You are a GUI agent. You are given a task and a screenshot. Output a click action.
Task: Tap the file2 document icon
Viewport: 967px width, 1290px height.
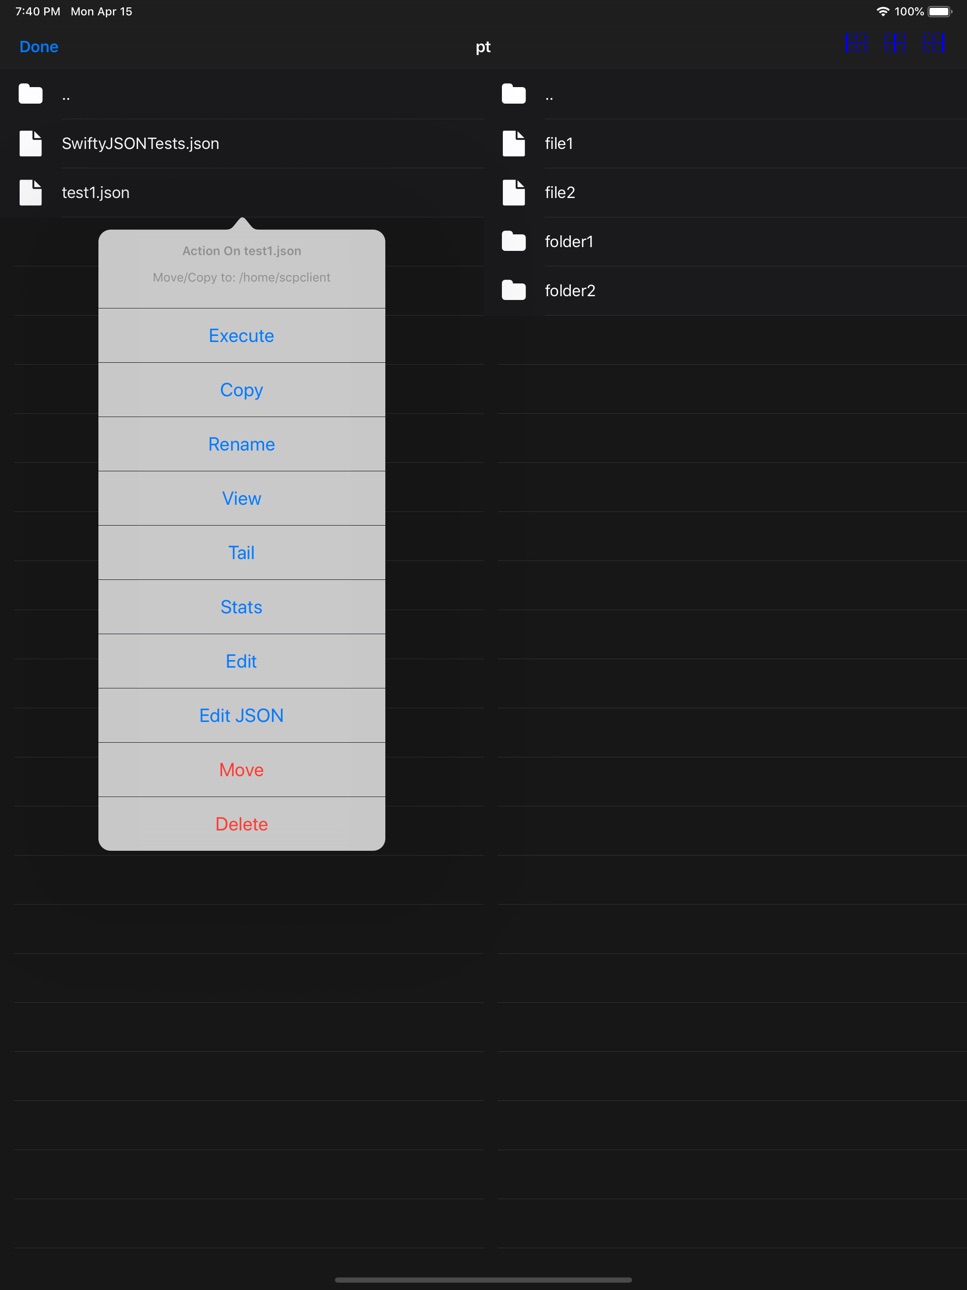[514, 192]
